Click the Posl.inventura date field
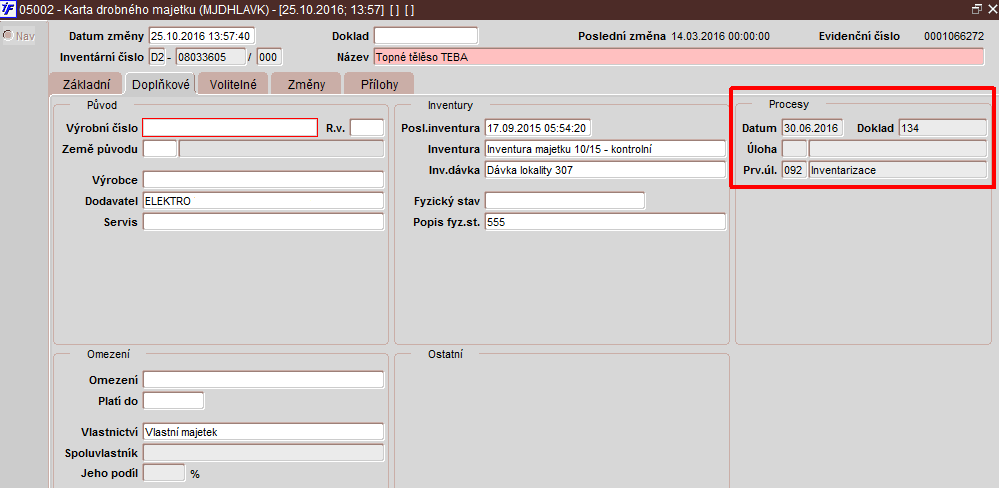 [538, 128]
